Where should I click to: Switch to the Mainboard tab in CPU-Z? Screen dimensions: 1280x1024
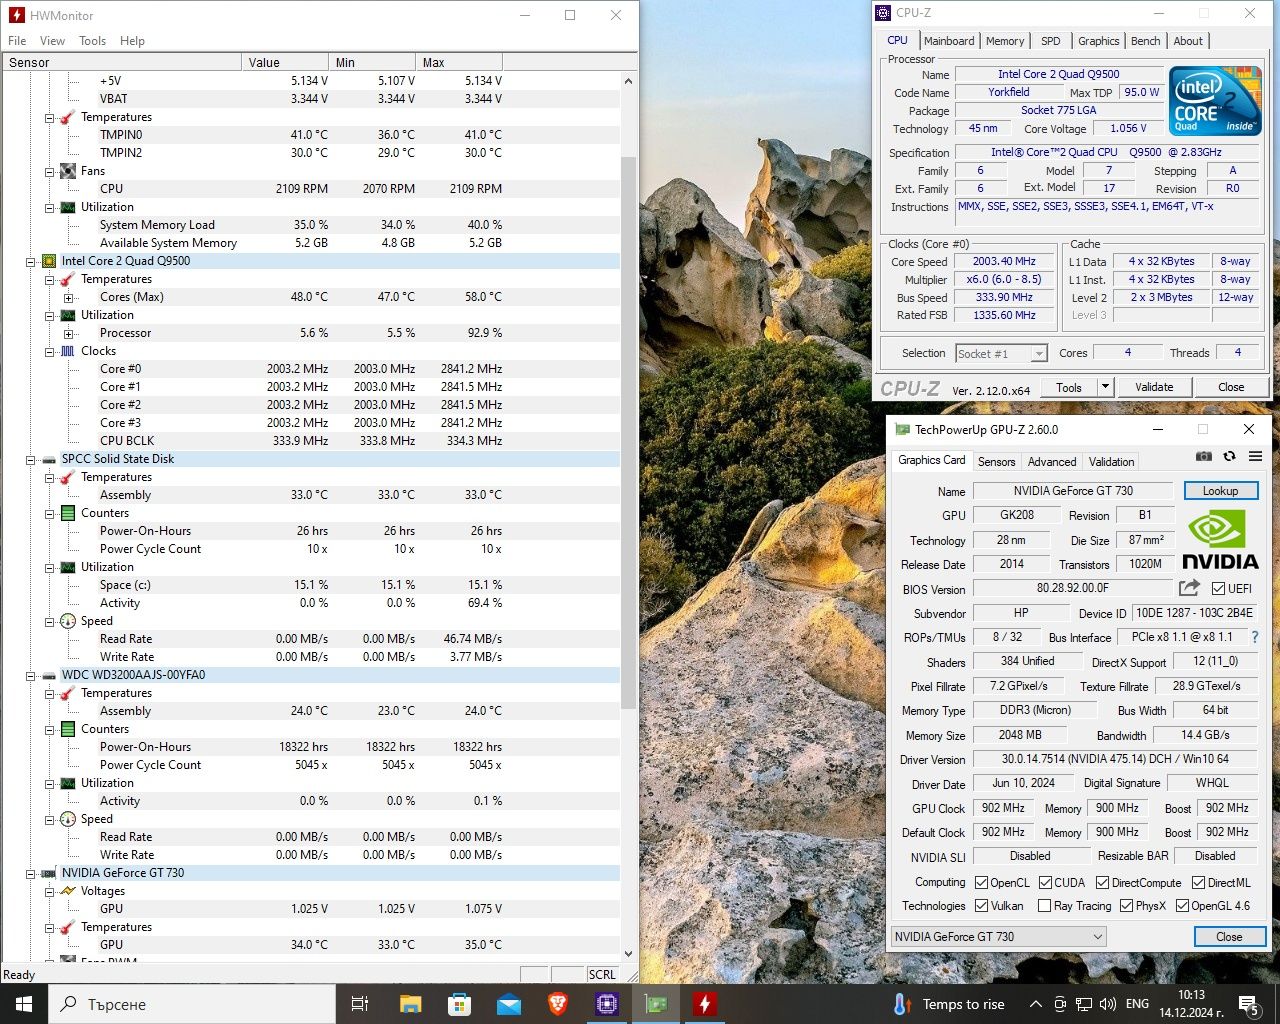click(949, 41)
